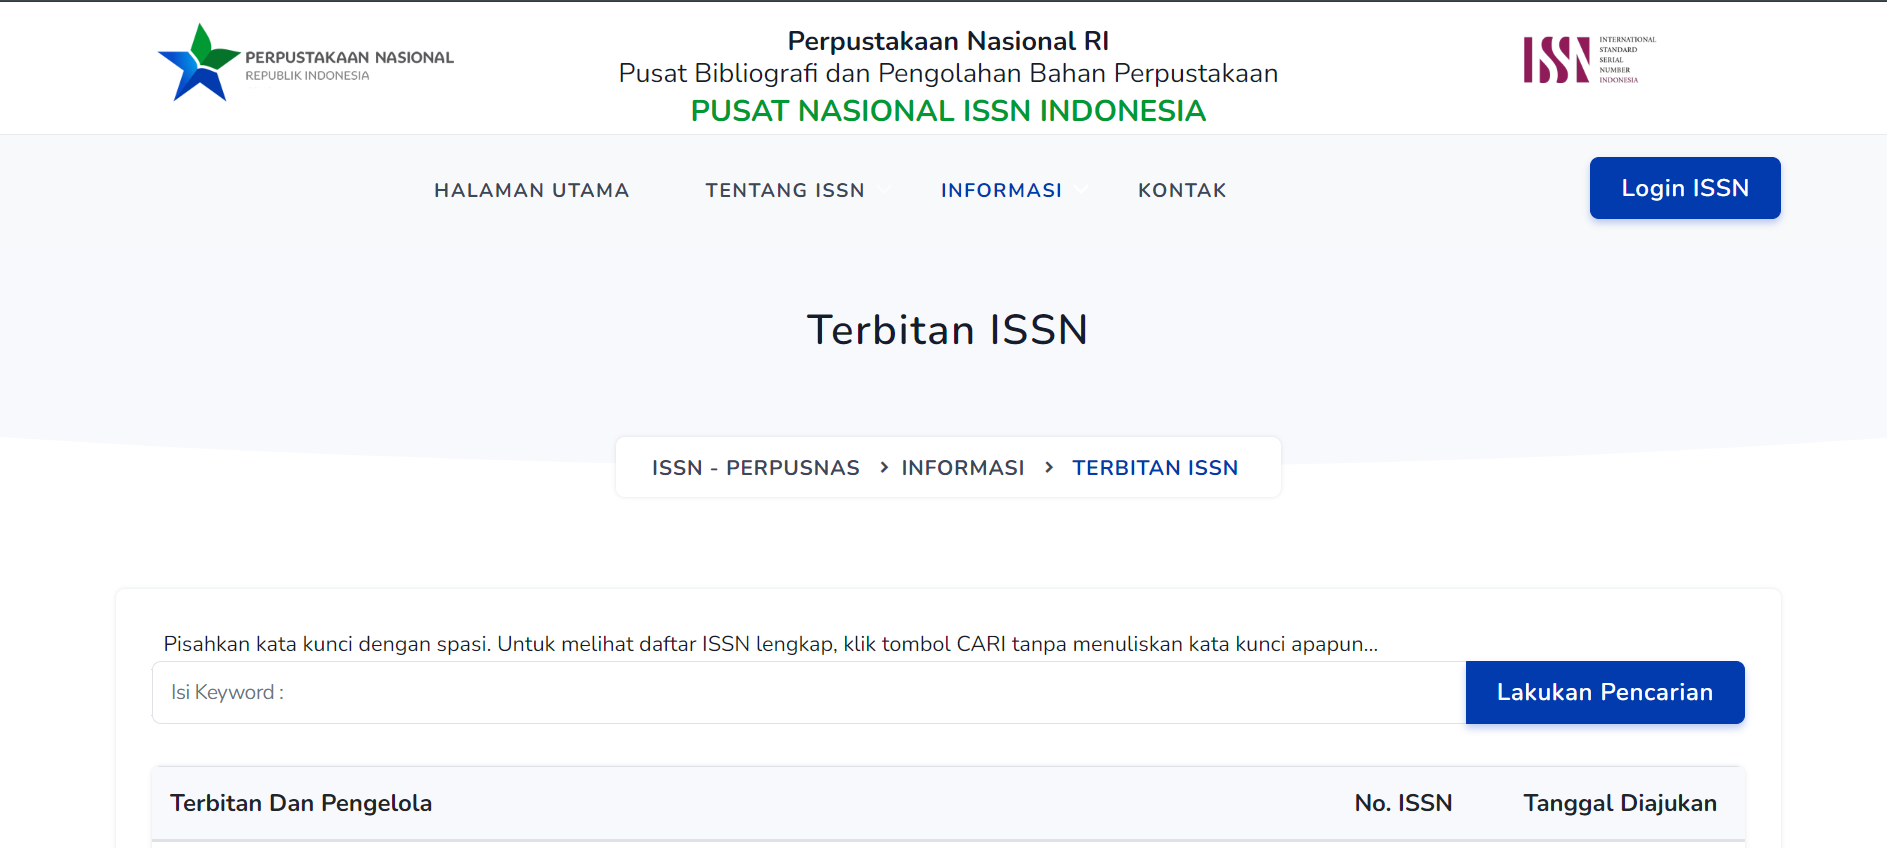Click the Perpustakaan Nasional RI header text
1887x848 pixels.
click(x=948, y=41)
